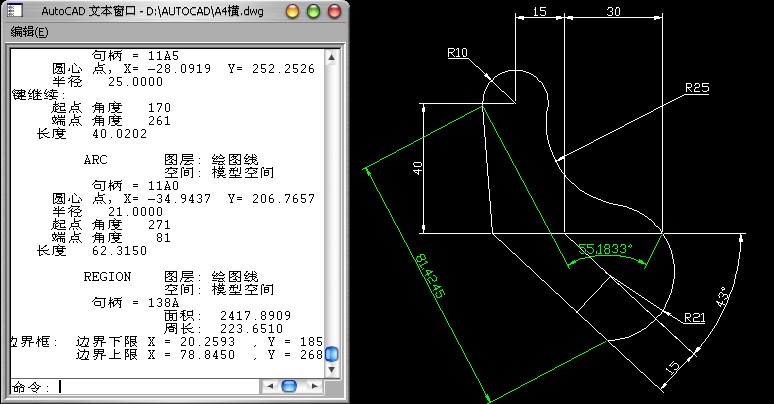Open the 编辑(E) menu
The image size is (774, 404).
(30, 32)
